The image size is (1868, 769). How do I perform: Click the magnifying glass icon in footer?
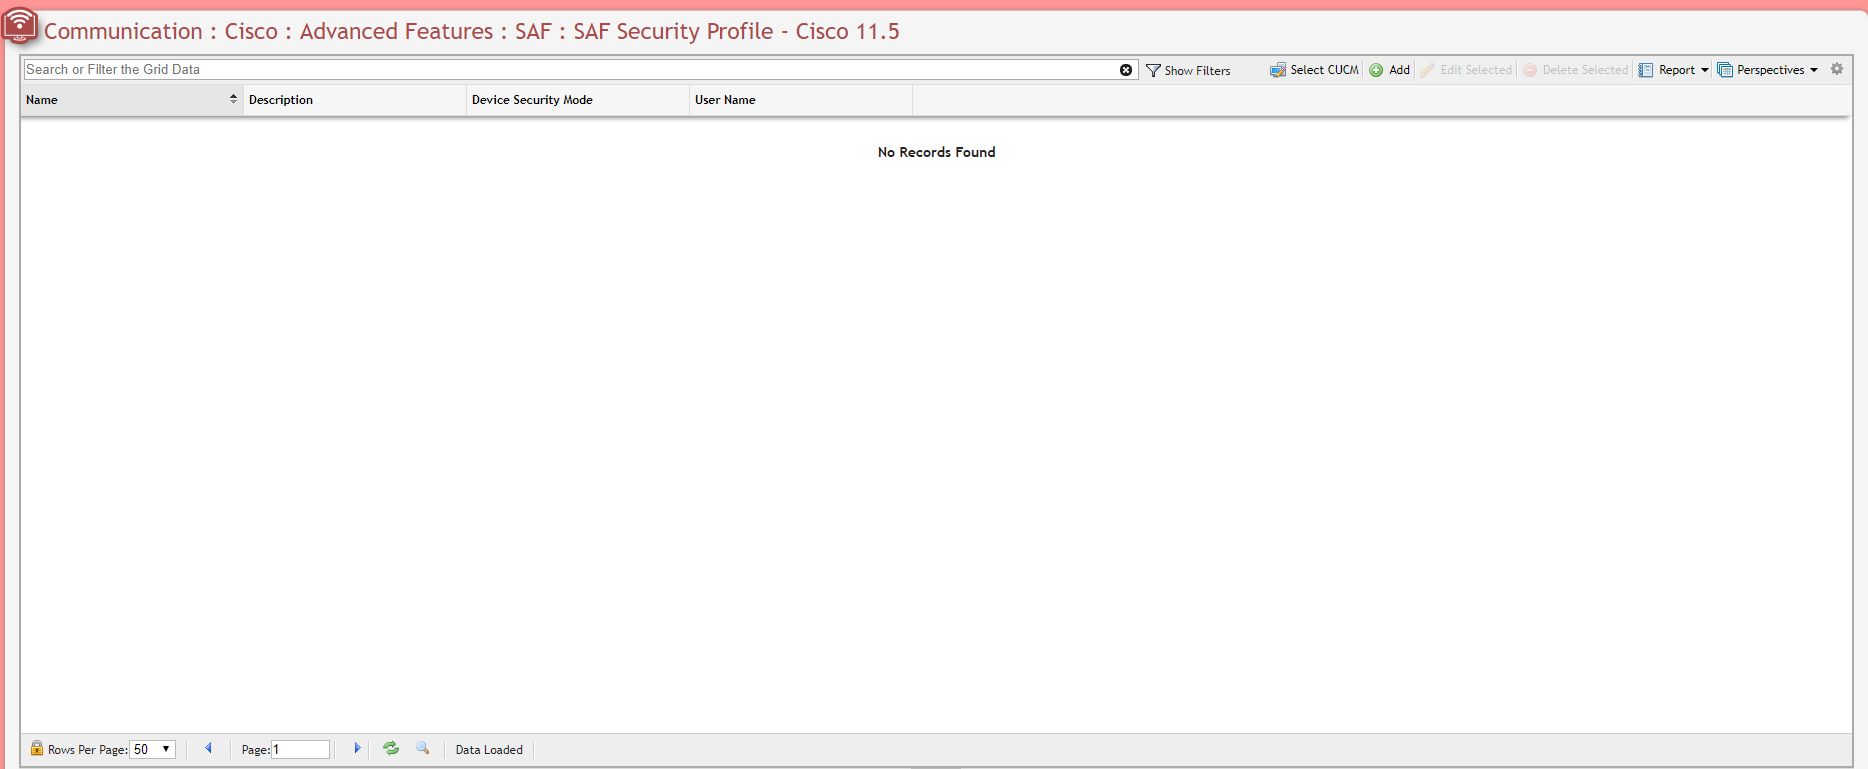pos(423,748)
